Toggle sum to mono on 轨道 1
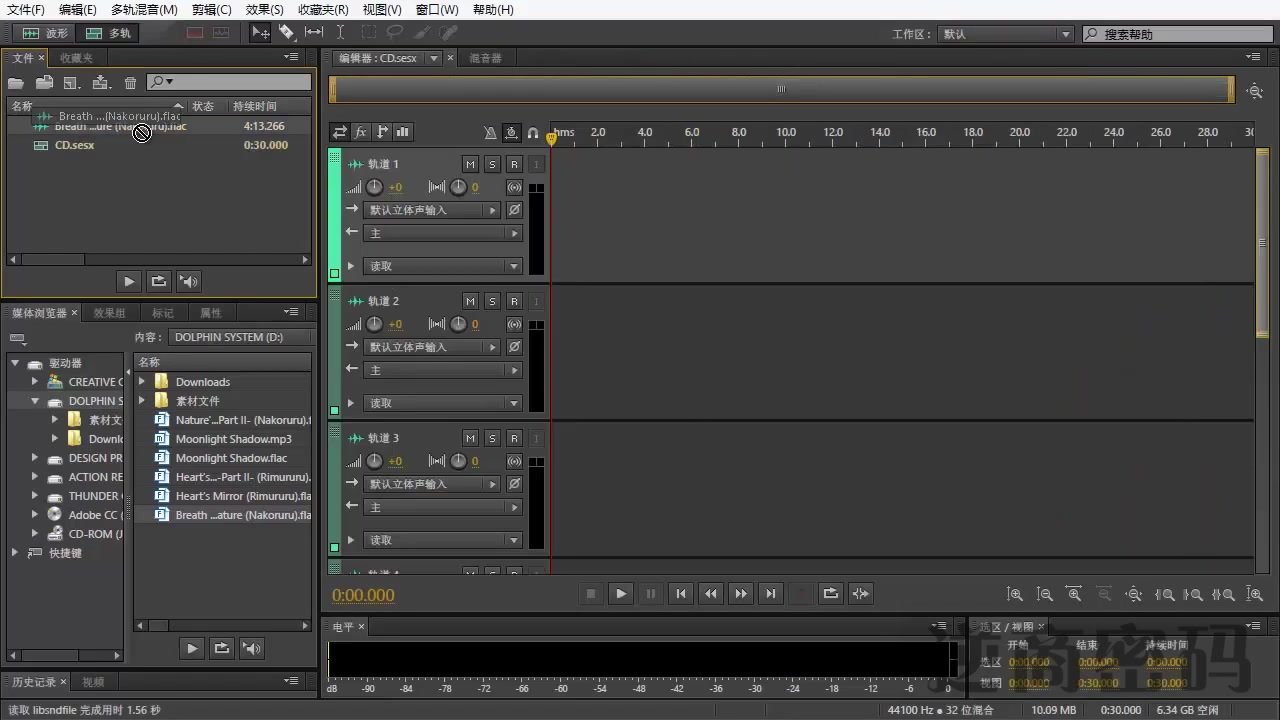 pos(514,187)
